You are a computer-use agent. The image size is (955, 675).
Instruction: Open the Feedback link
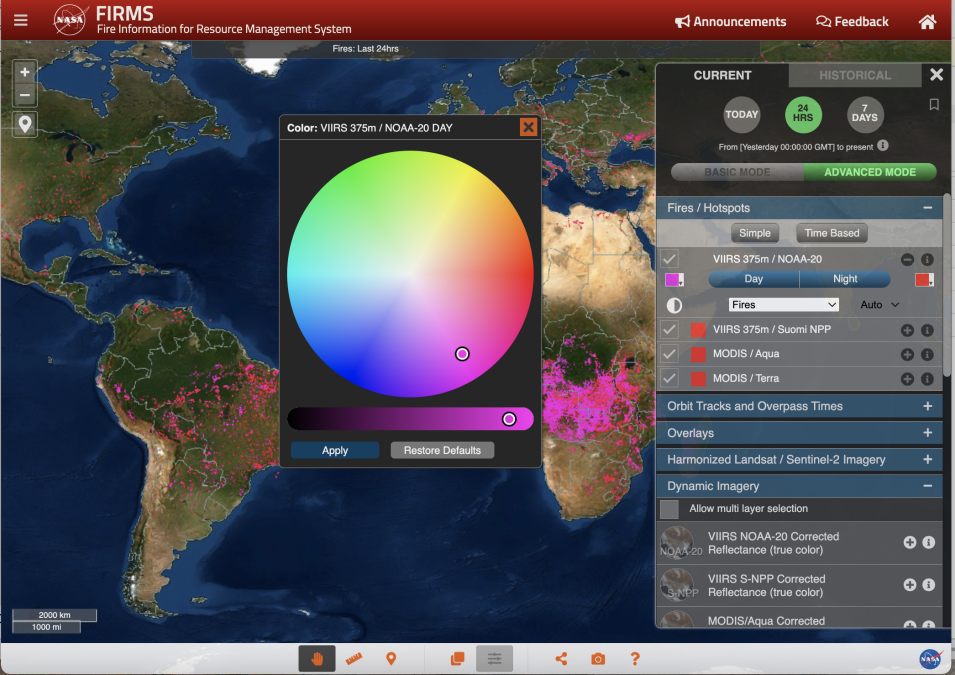852,22
